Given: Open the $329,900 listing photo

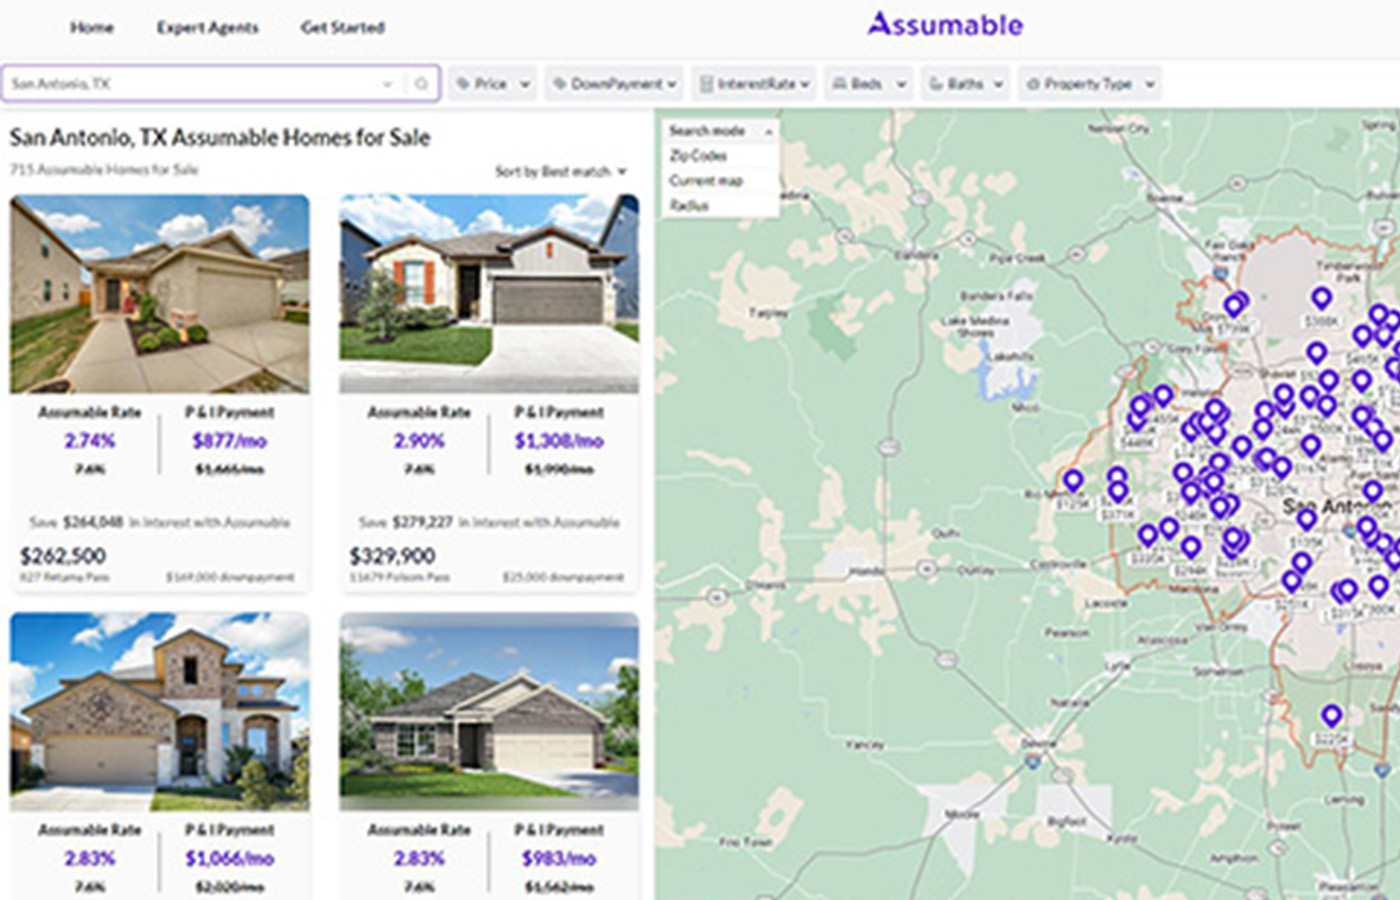Looking at the screenshot, I should tap(489, 294).
